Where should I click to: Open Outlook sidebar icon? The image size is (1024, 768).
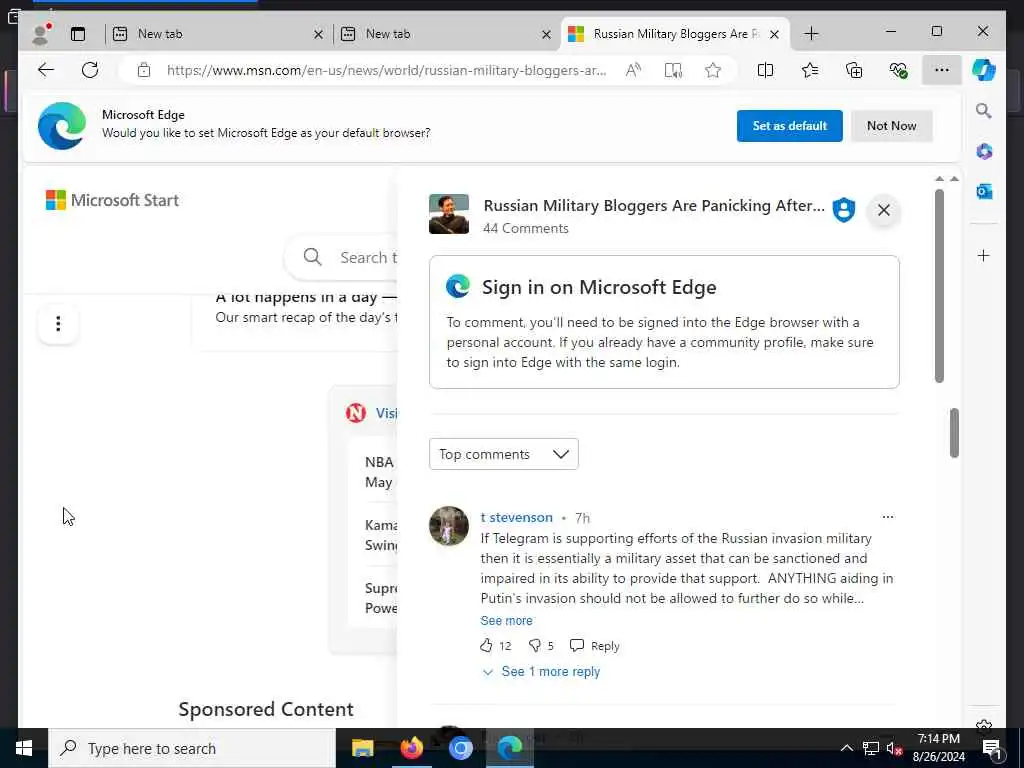[x=984, y=191]
